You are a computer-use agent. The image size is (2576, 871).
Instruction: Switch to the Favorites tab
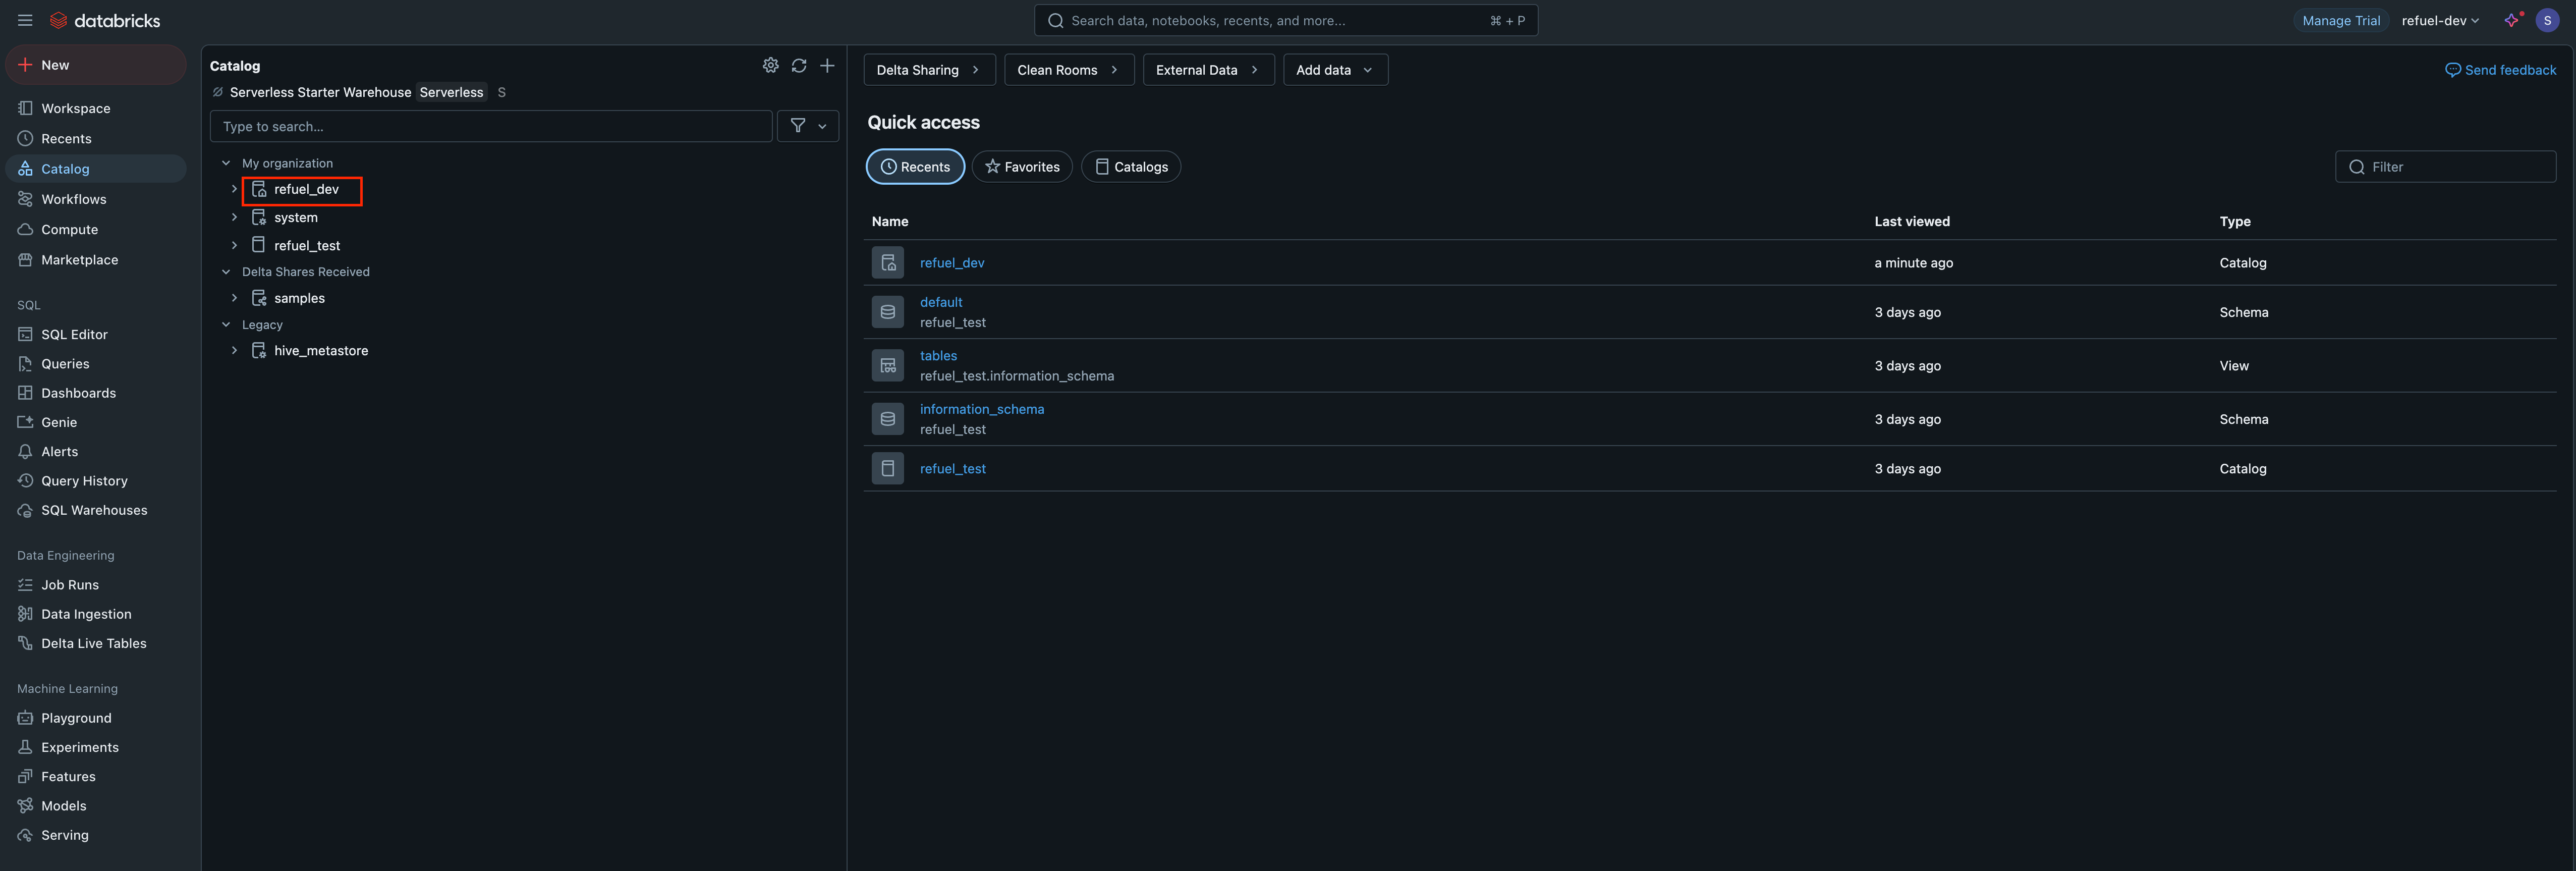pos(1021,167)
